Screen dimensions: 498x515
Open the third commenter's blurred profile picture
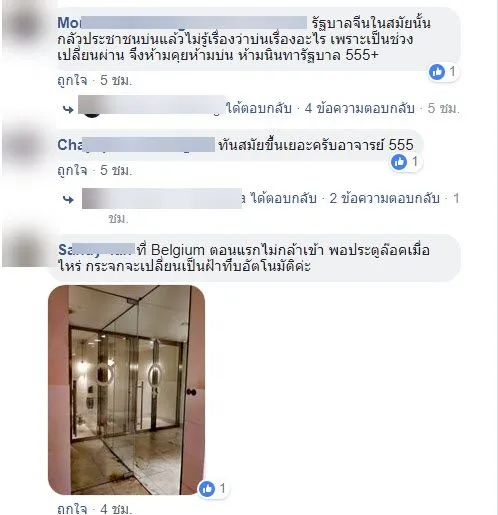coord(26,250)
